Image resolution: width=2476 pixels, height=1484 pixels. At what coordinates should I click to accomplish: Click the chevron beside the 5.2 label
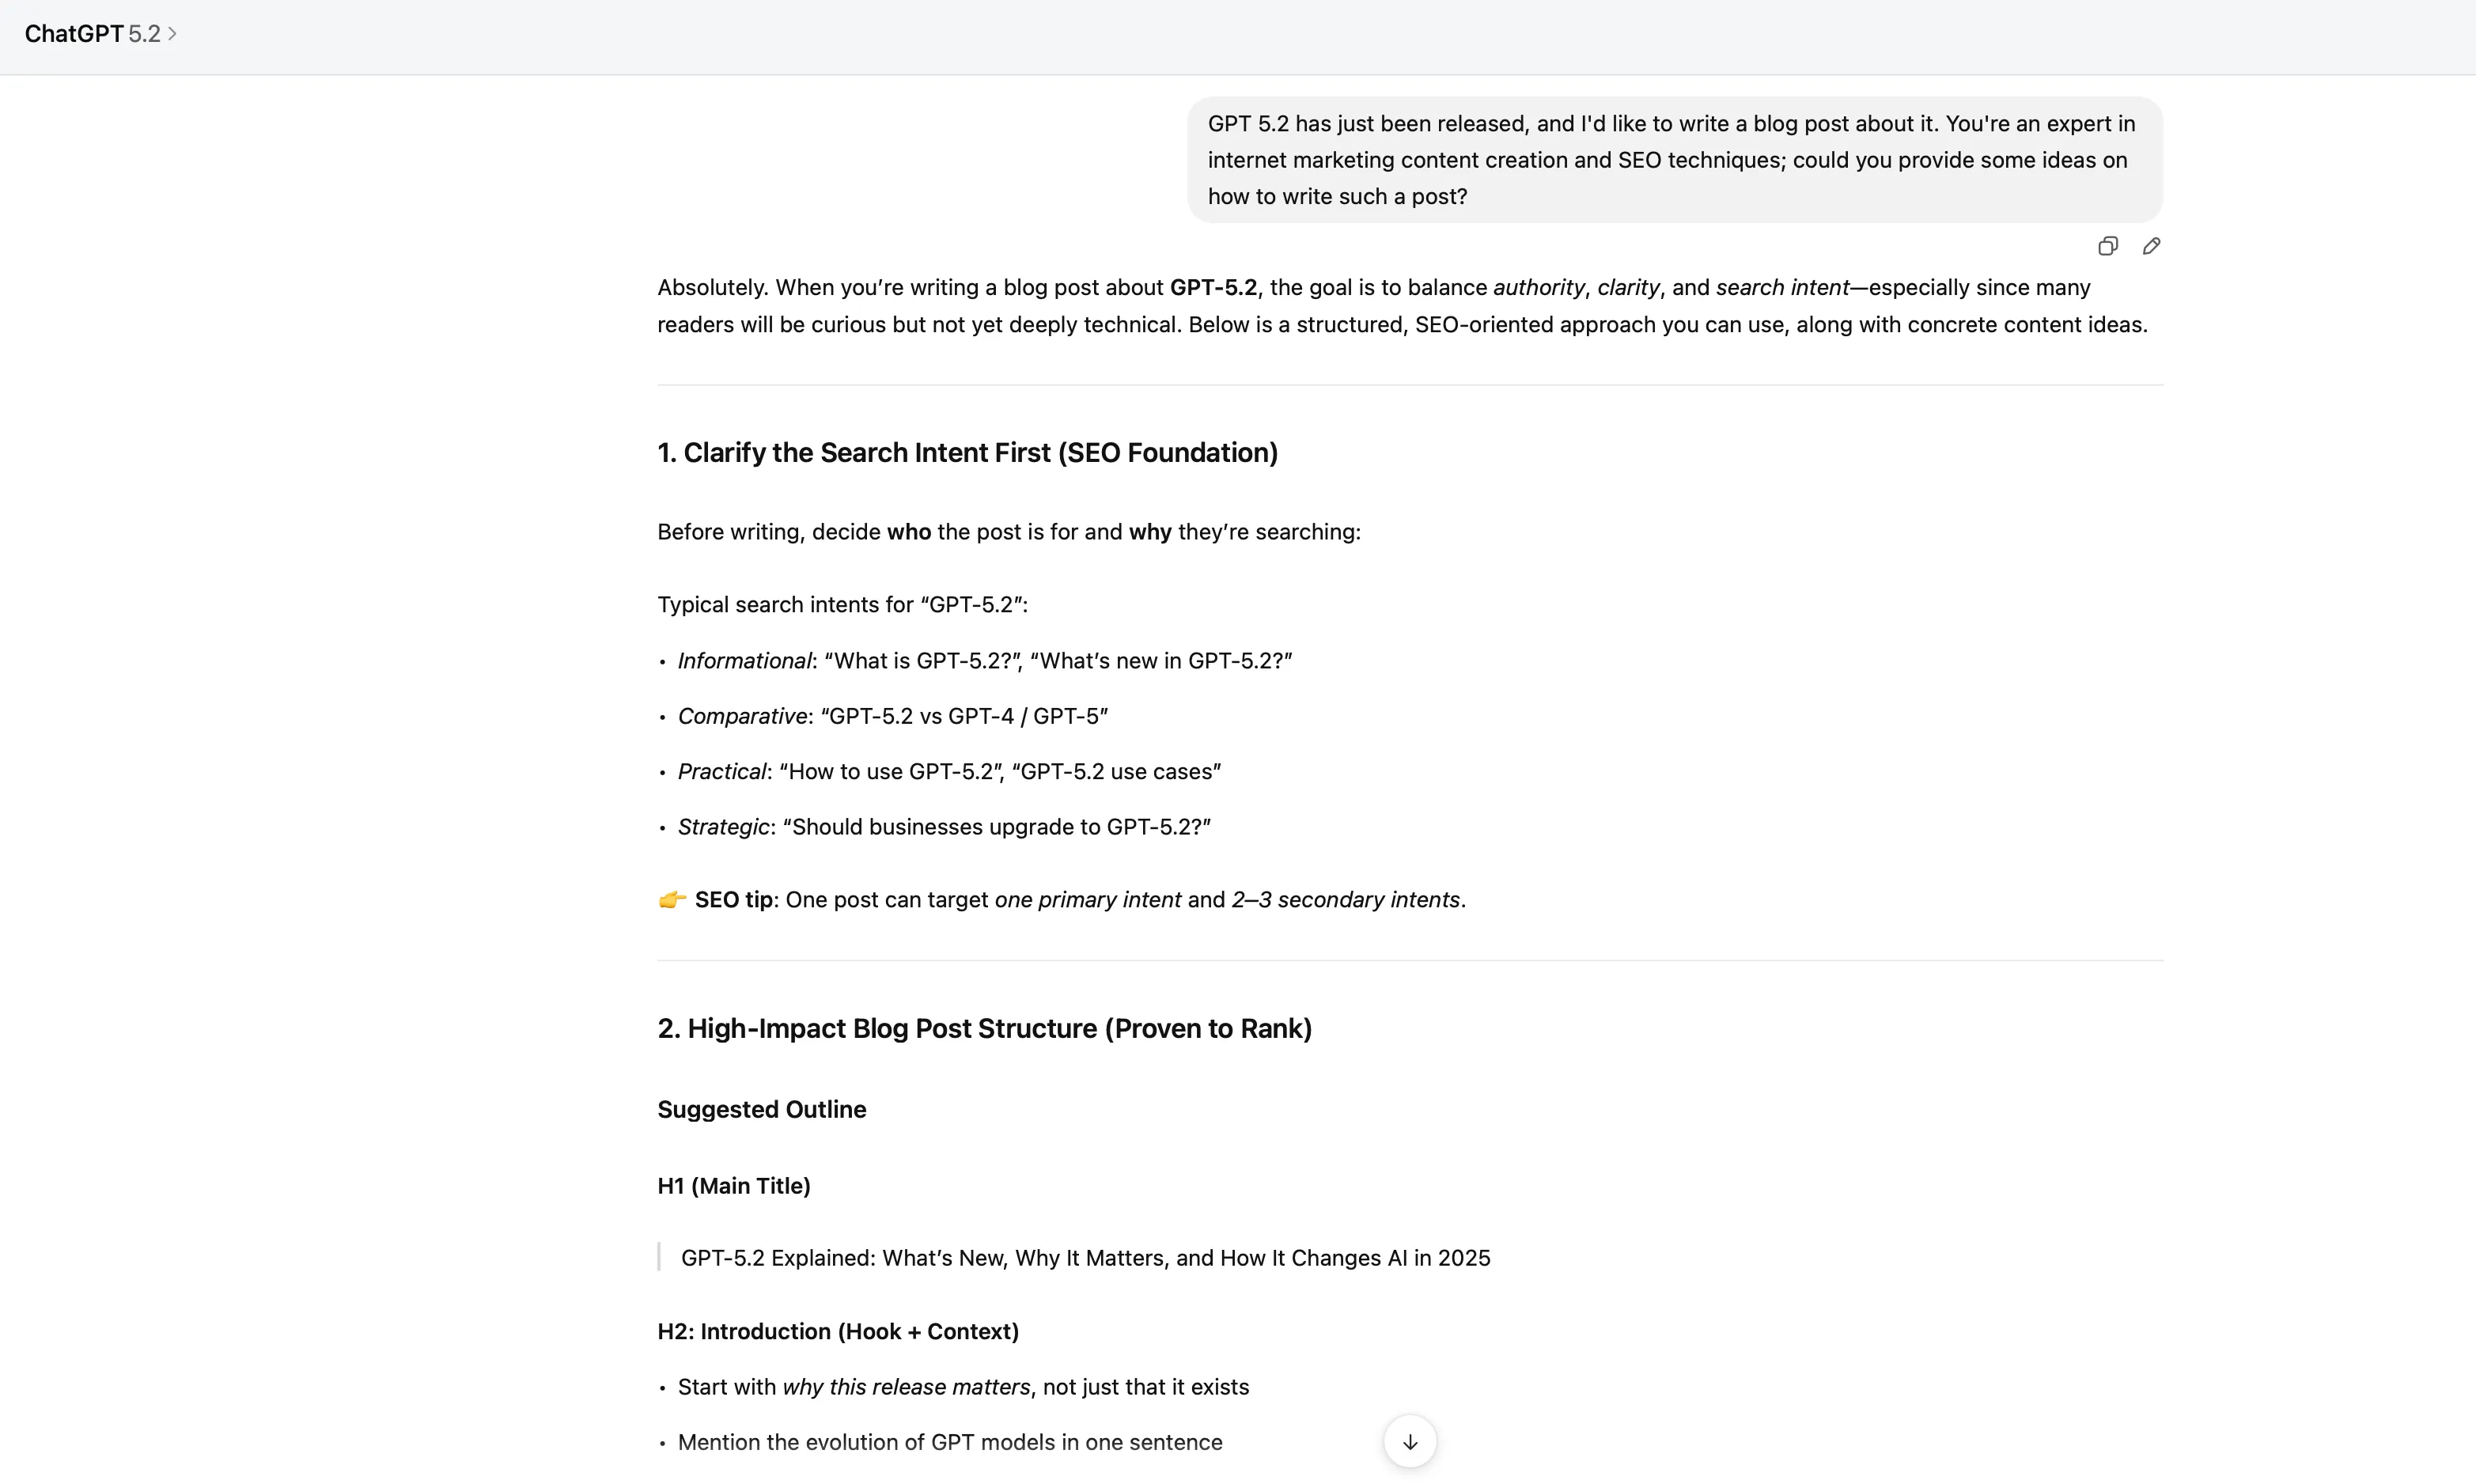click(173, 34)
